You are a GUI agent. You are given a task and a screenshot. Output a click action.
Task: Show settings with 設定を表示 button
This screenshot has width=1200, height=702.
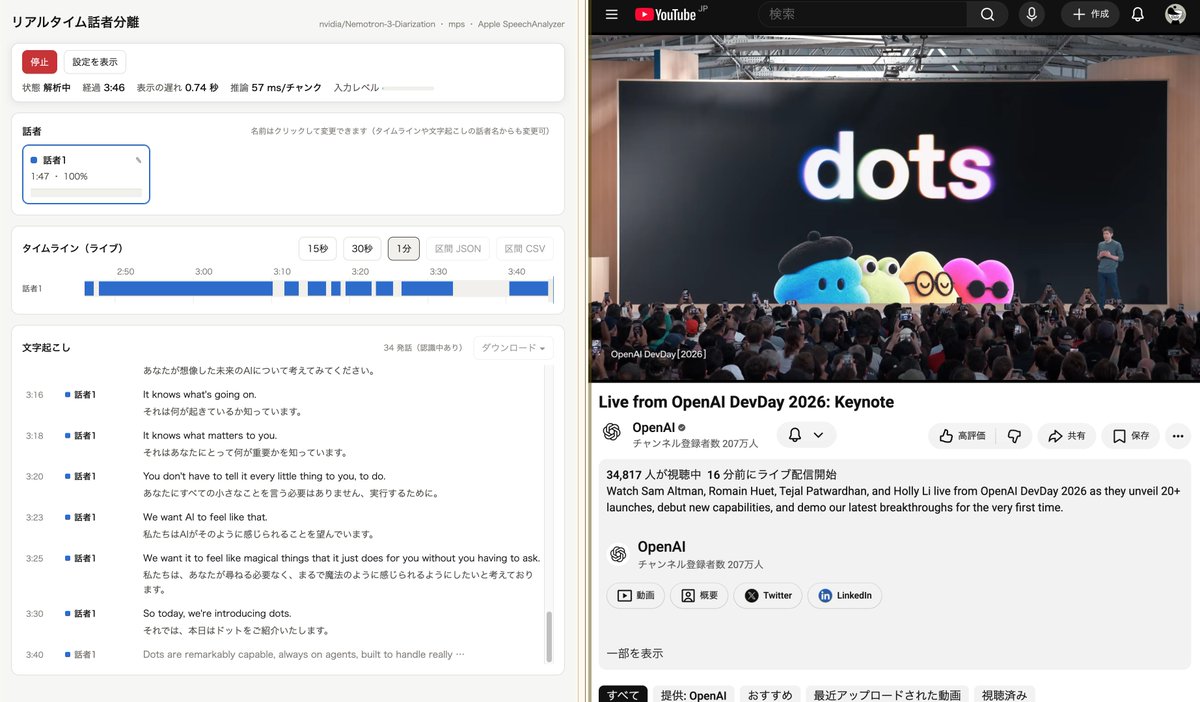click(x=95, y=62)
